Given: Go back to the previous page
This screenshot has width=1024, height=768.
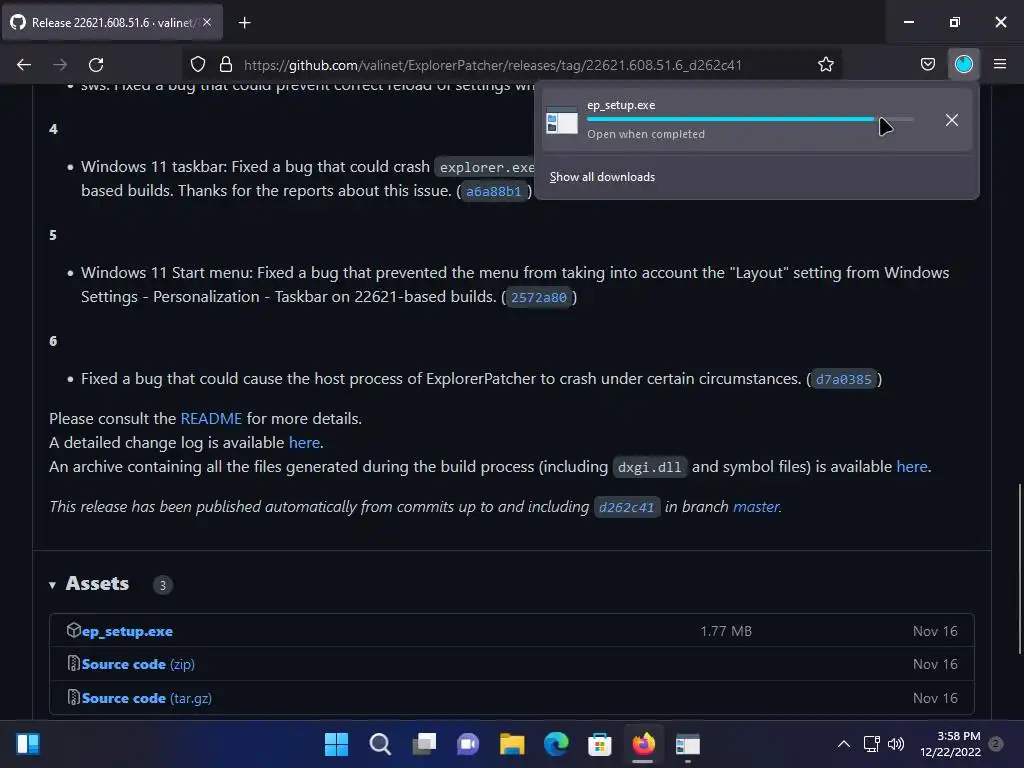Looking at the screenshot, I should (24, 65).
